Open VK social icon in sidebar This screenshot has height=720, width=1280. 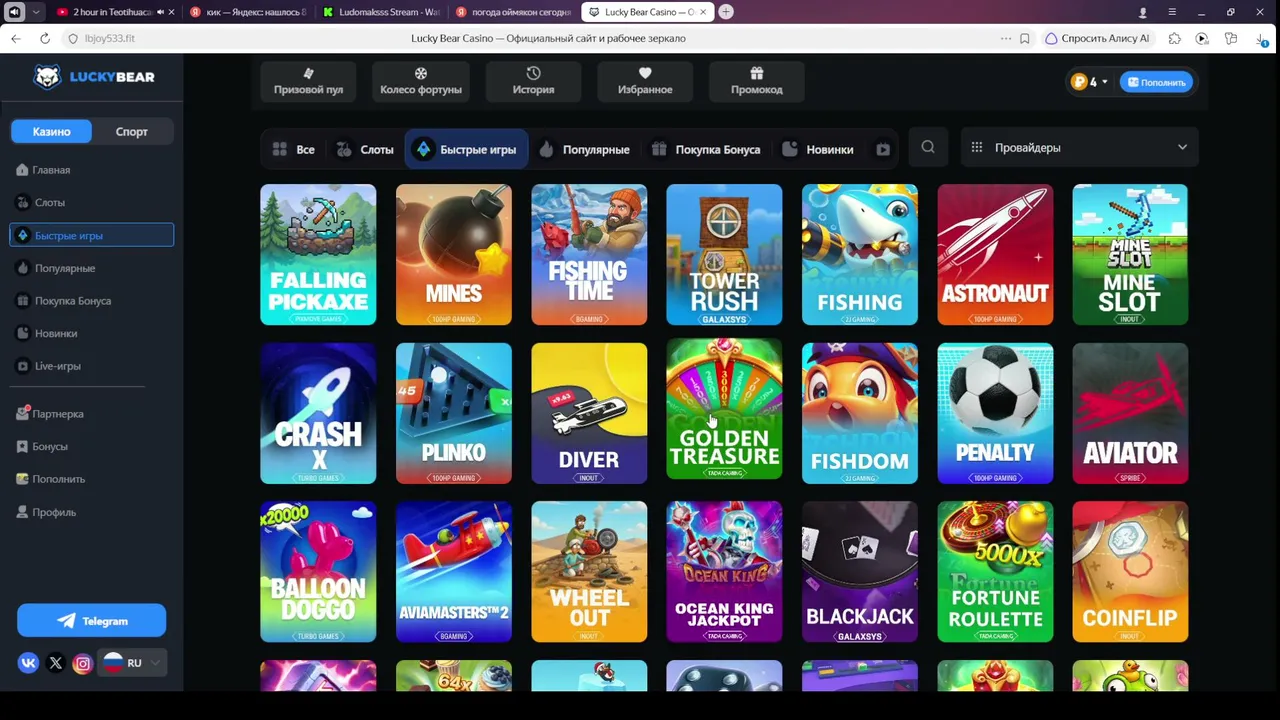(29, 663)
